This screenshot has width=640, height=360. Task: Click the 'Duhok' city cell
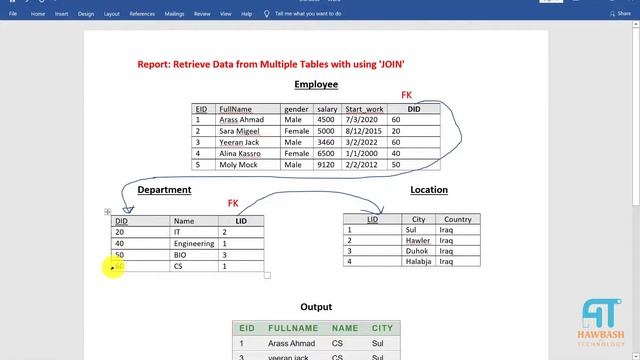[417, 251]
